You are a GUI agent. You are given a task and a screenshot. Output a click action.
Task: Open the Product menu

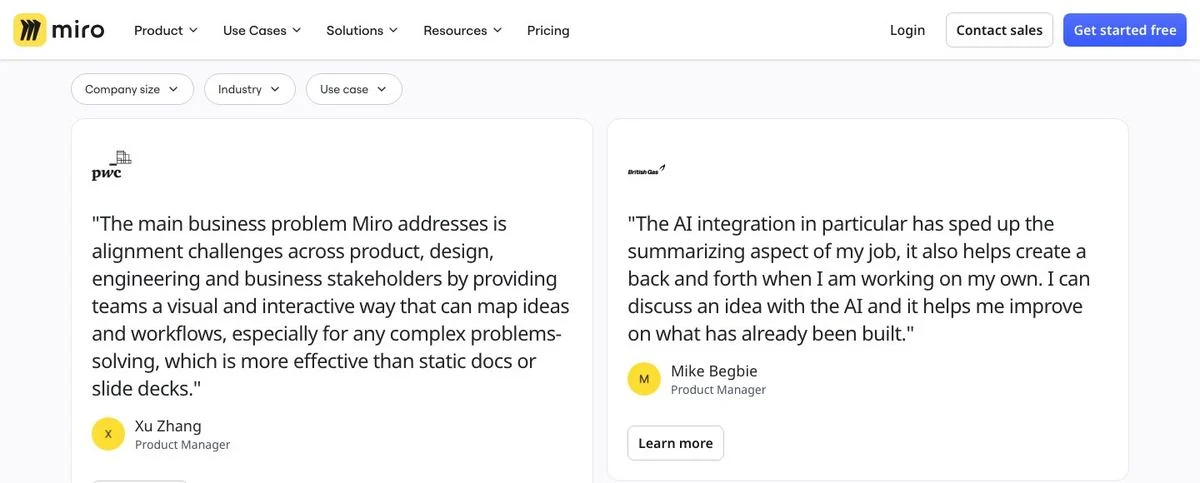[166, 30]
